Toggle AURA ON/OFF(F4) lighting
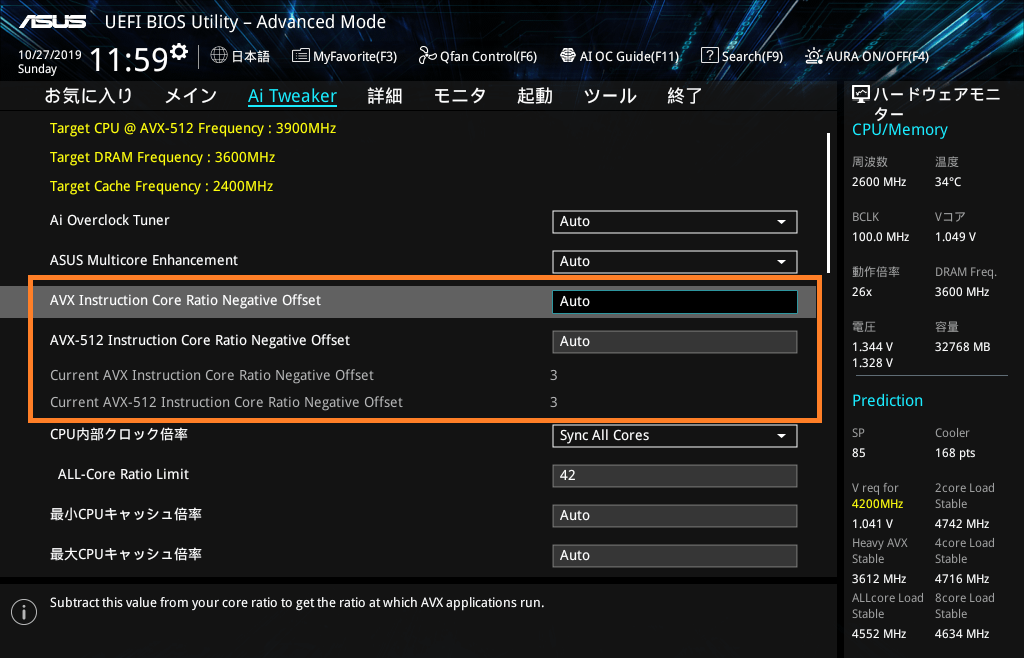This screenshot has height=658, width=1024. [x=867, y=56]
